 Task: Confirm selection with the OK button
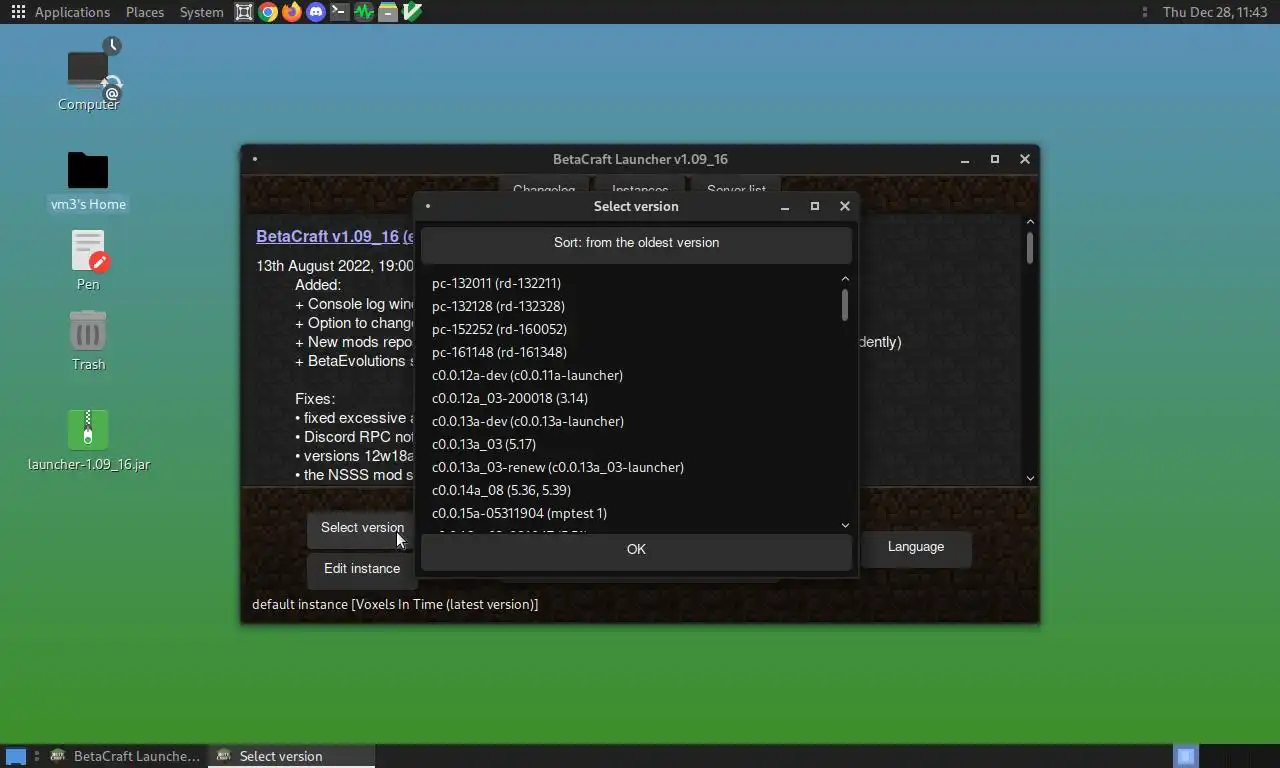click(636, 550)
